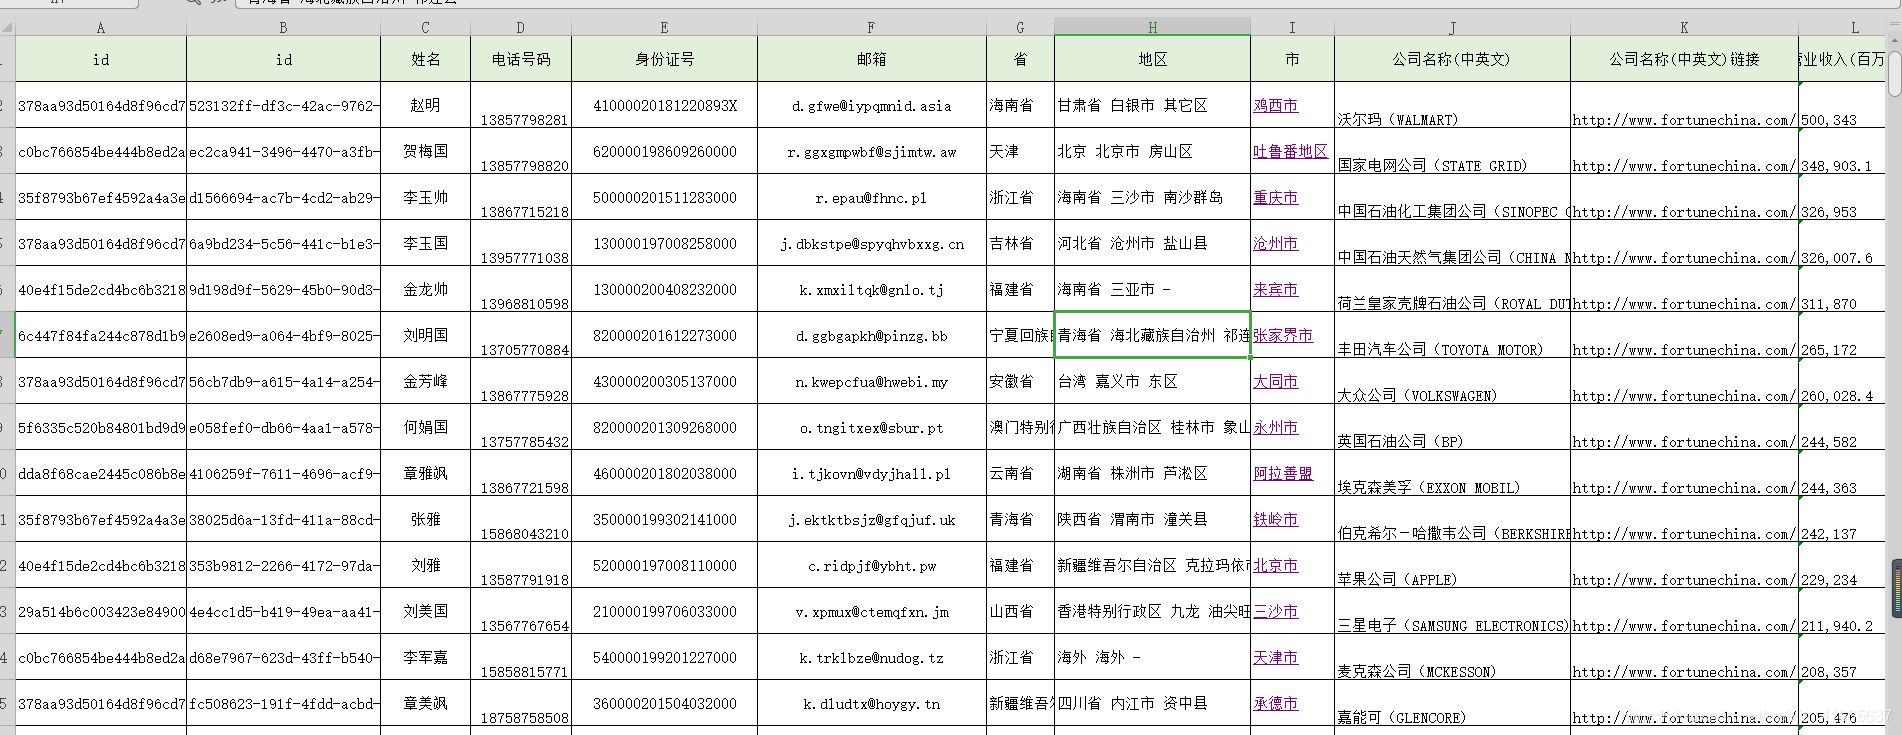The height and width of the screenshot is (735, 1902).
Task: Select company cell 嘉能可 (GLENCORE)
Action: (1452, 703)
